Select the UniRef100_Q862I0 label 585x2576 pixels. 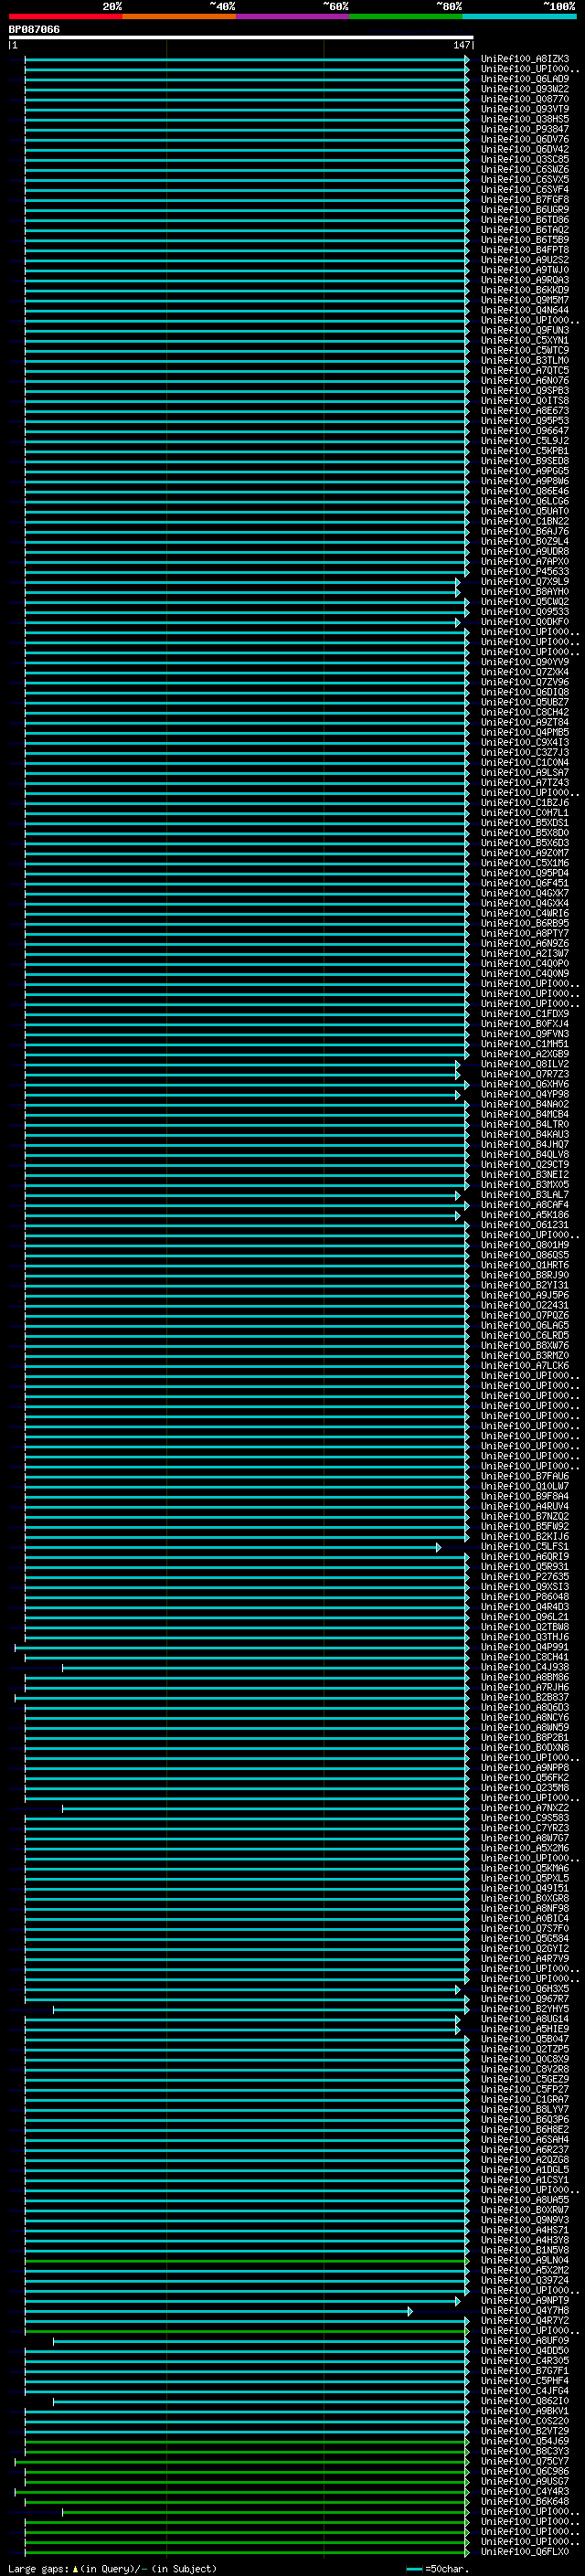[525, 2401]
